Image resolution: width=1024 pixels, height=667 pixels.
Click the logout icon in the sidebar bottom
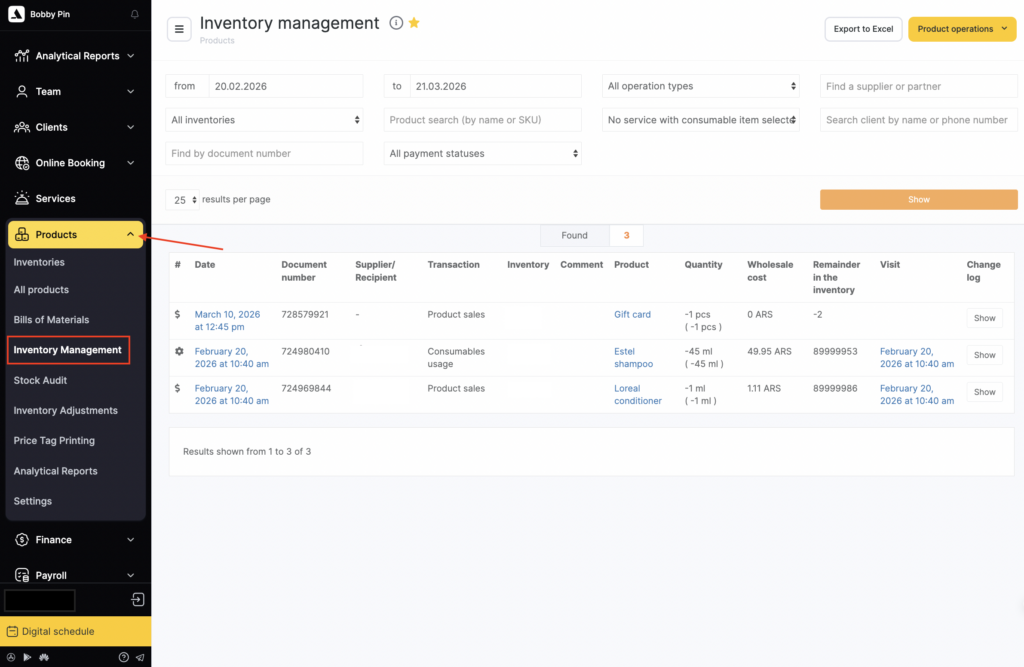(x=138, y=600)
